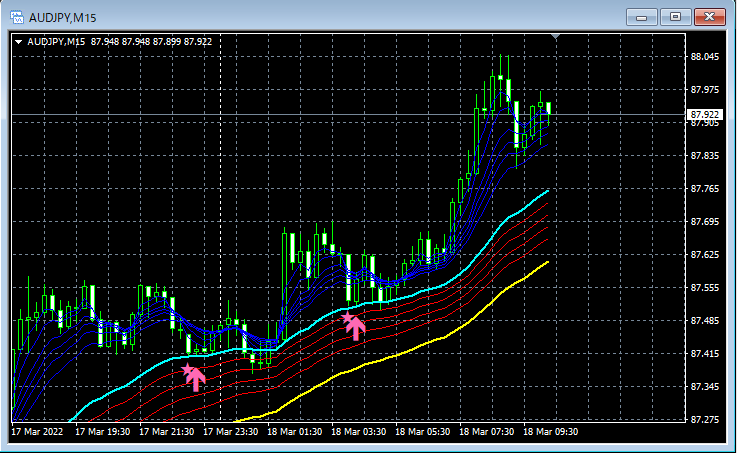Click the 87.275 price scale label
This screenshot has height=453, width=738.
coord(705,419)
